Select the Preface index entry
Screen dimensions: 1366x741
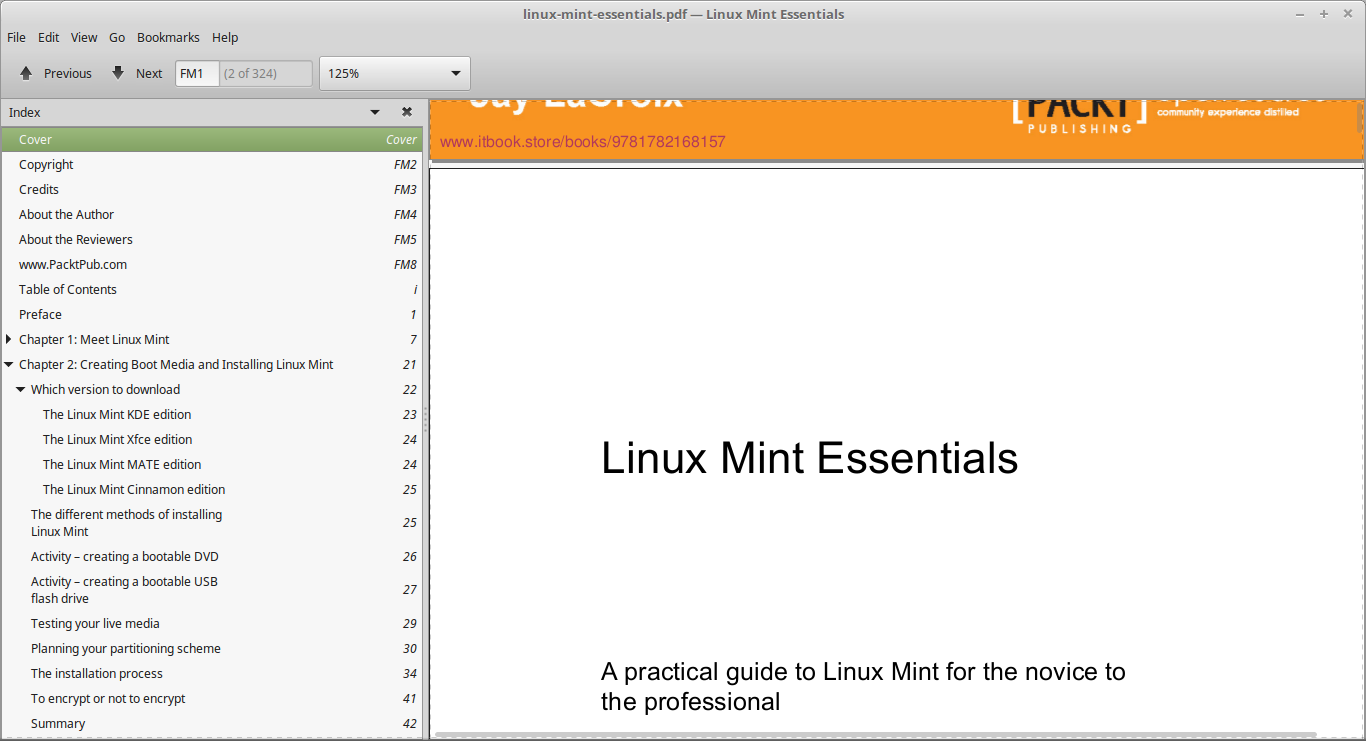[x=212, y=314]
